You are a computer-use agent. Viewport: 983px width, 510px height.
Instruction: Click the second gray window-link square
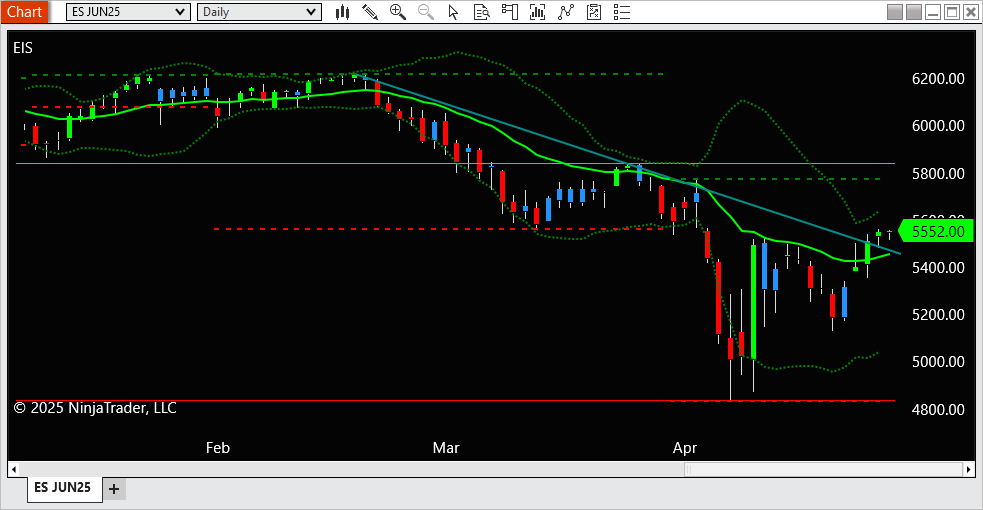tap(914, 12)
